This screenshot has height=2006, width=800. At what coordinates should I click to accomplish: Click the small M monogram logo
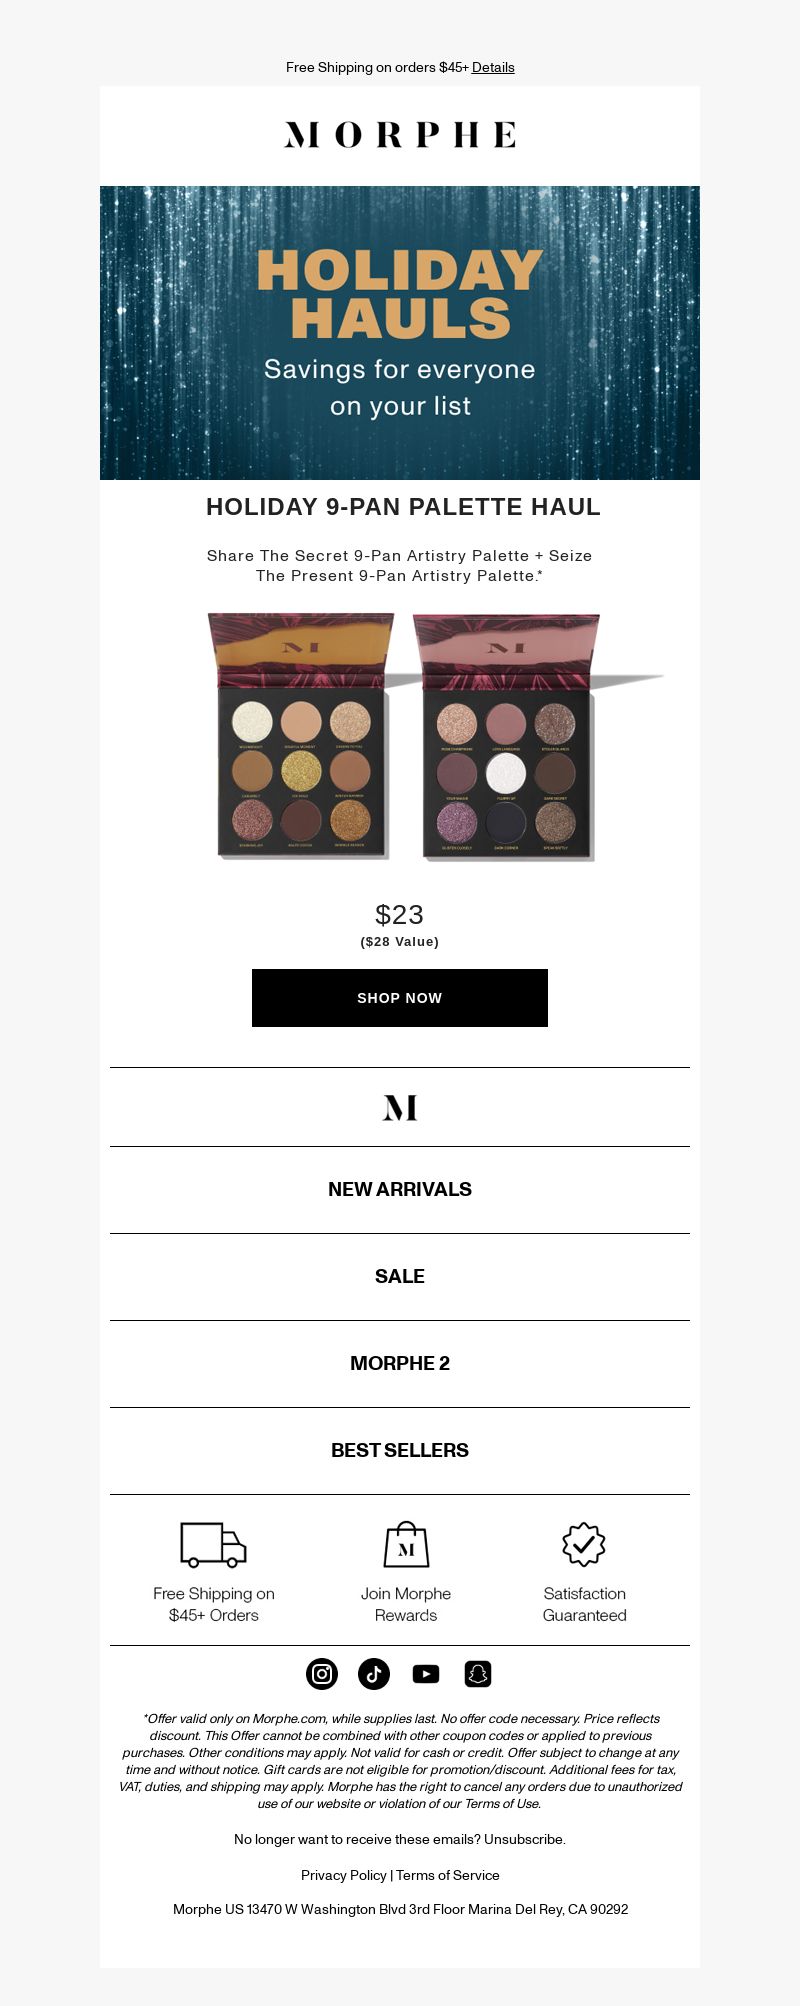400,1107
